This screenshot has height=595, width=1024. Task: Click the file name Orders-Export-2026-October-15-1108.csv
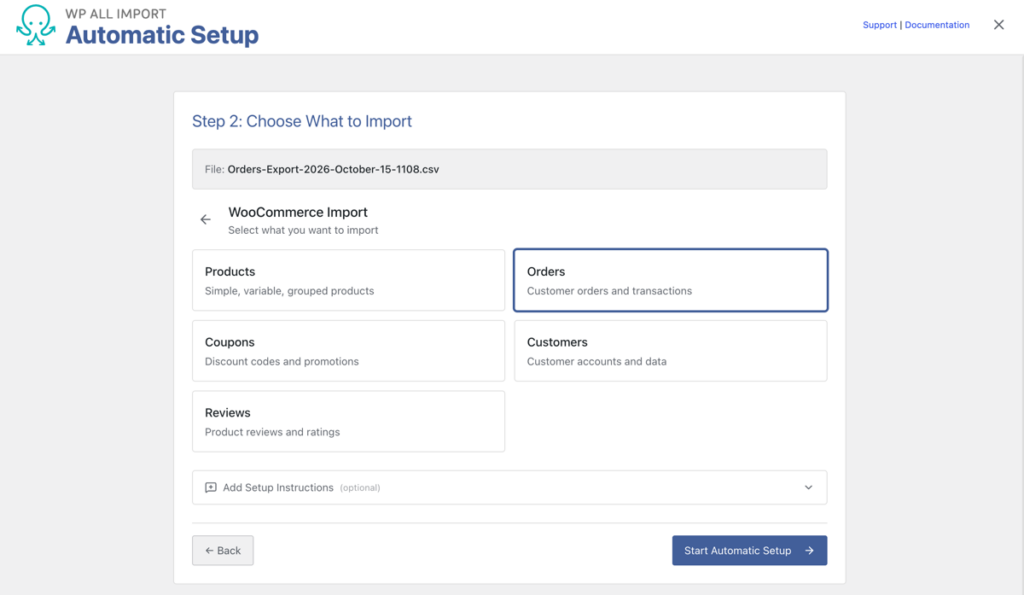coord(333,169)
